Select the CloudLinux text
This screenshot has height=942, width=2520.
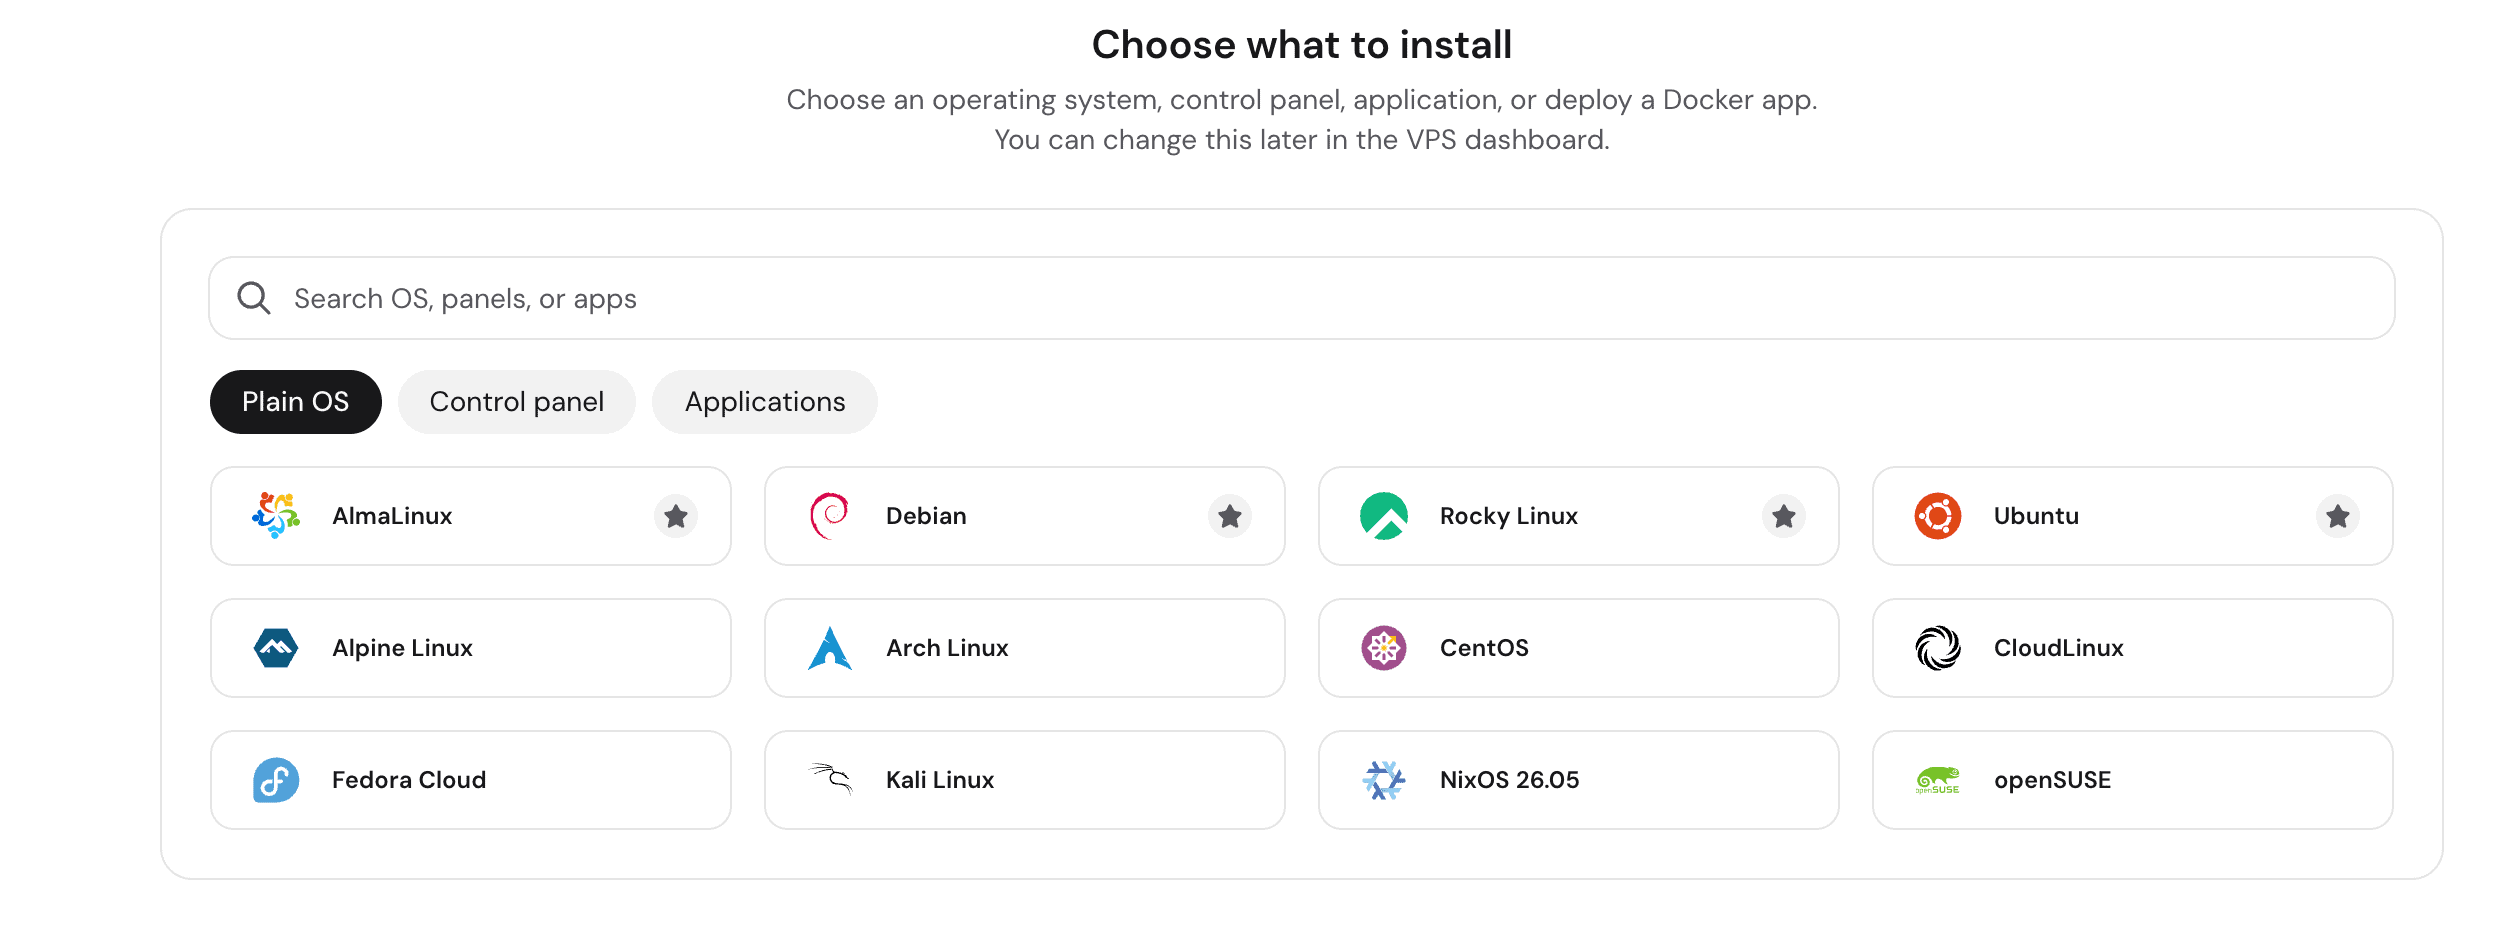point(2058,648)
